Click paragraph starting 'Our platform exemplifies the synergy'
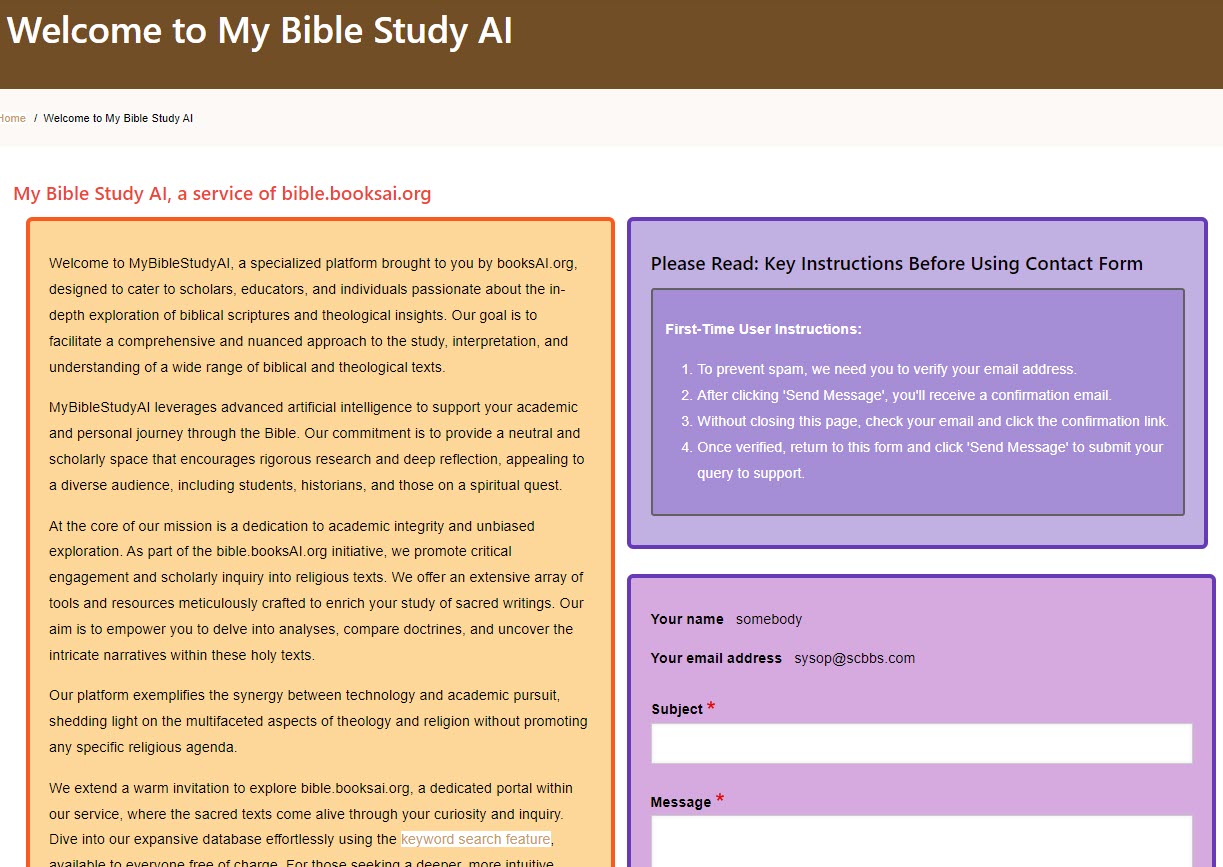Image resolution: width=1223 pixels, height=867 pixels. pos(318,721)
